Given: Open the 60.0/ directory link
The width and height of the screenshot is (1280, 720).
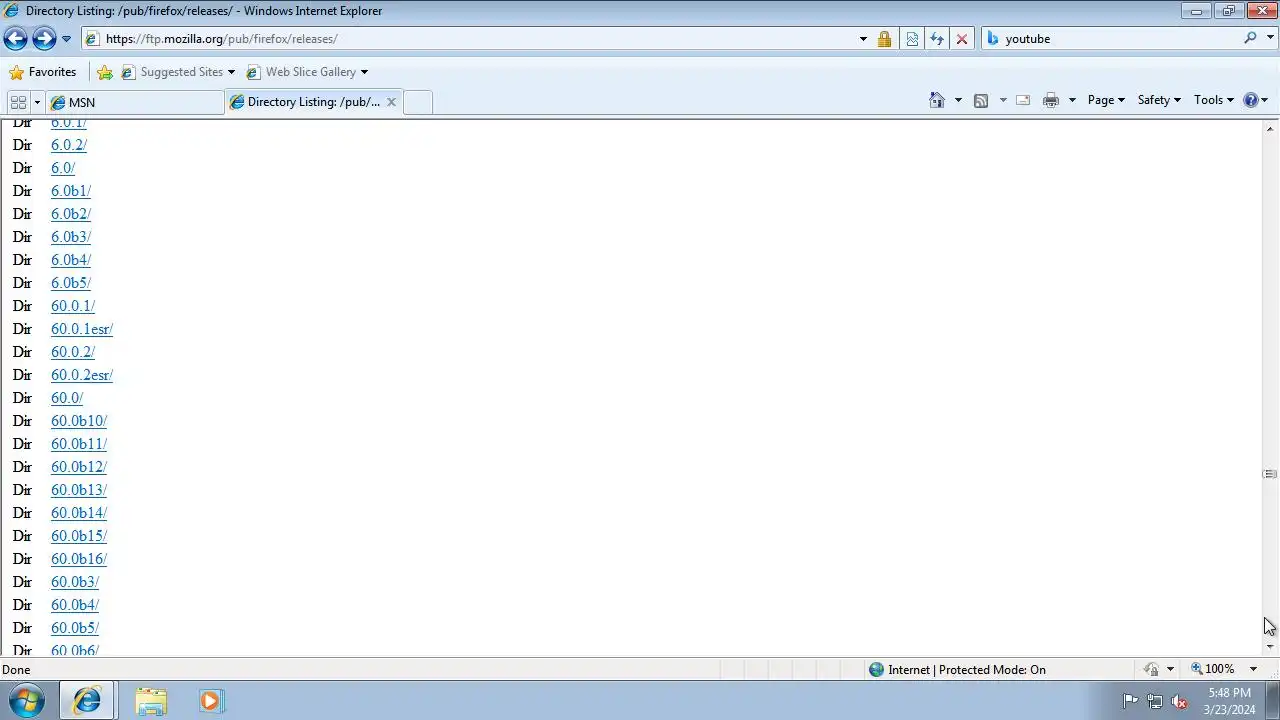Looking at the screenshot, I should [67, 398].
